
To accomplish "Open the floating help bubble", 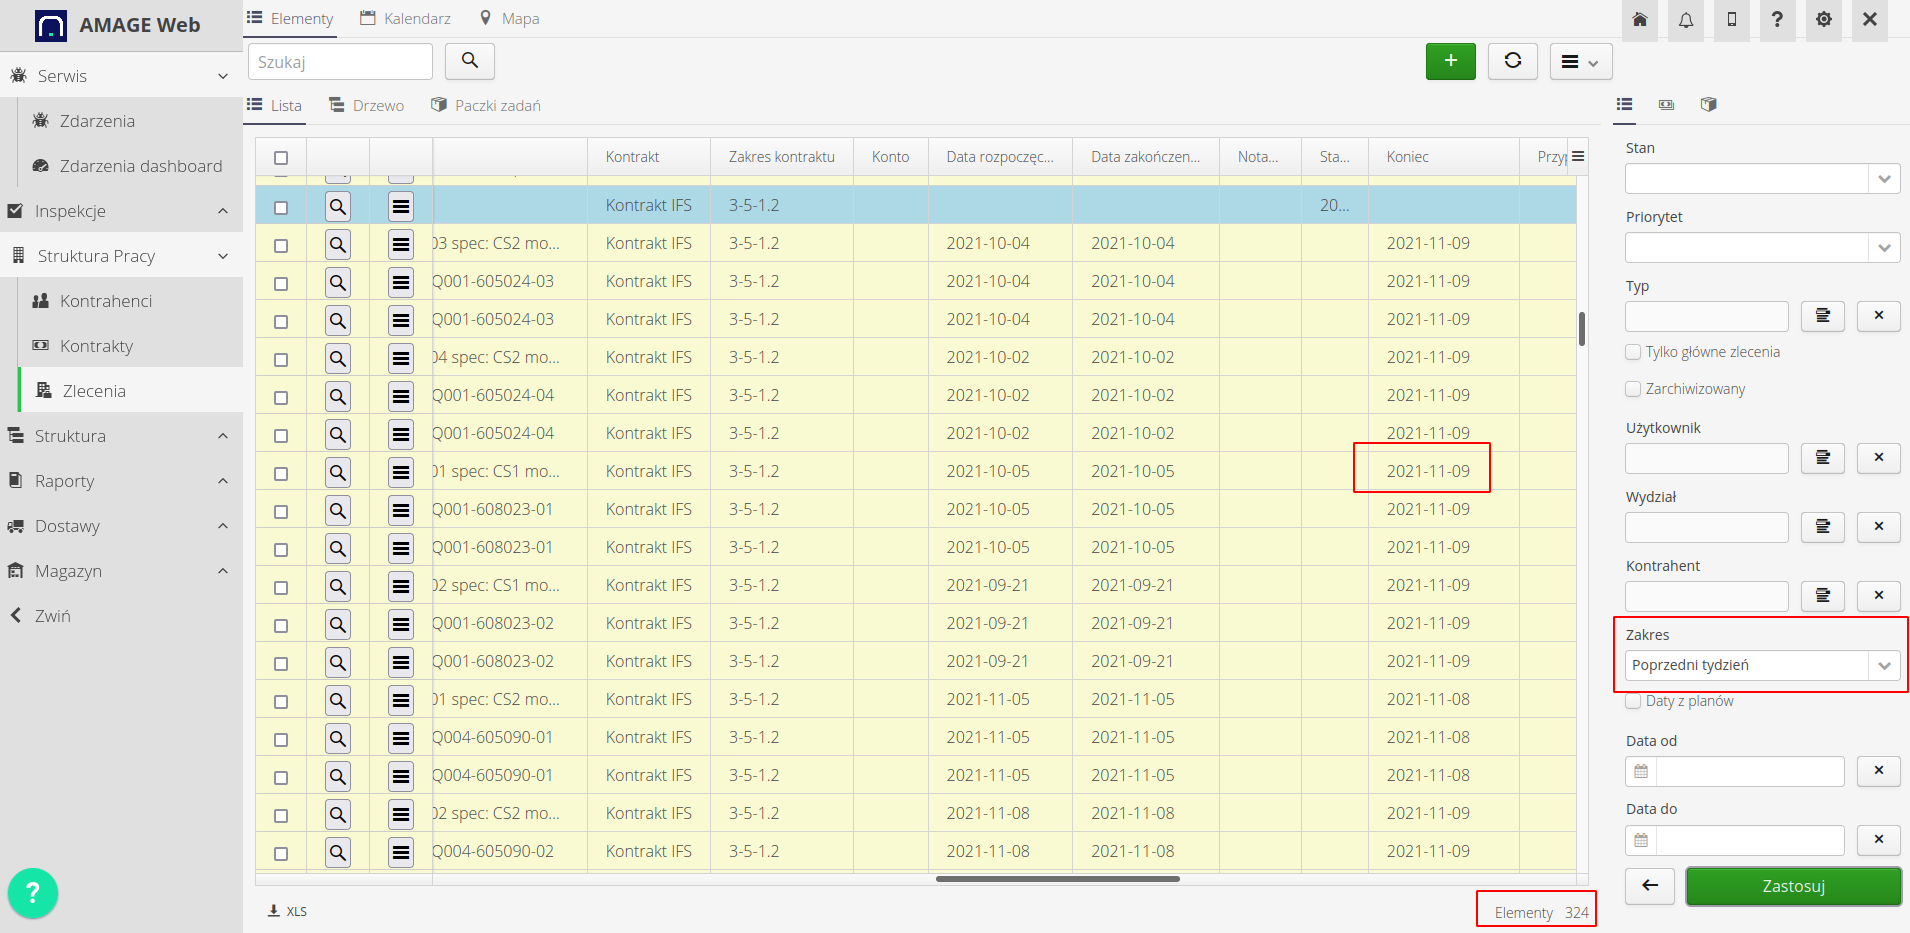I will point(33,892).
